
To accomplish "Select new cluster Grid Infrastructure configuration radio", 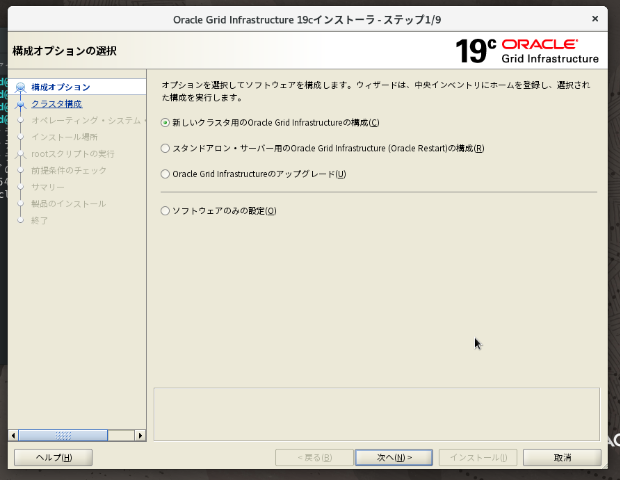I will [165, 123].
